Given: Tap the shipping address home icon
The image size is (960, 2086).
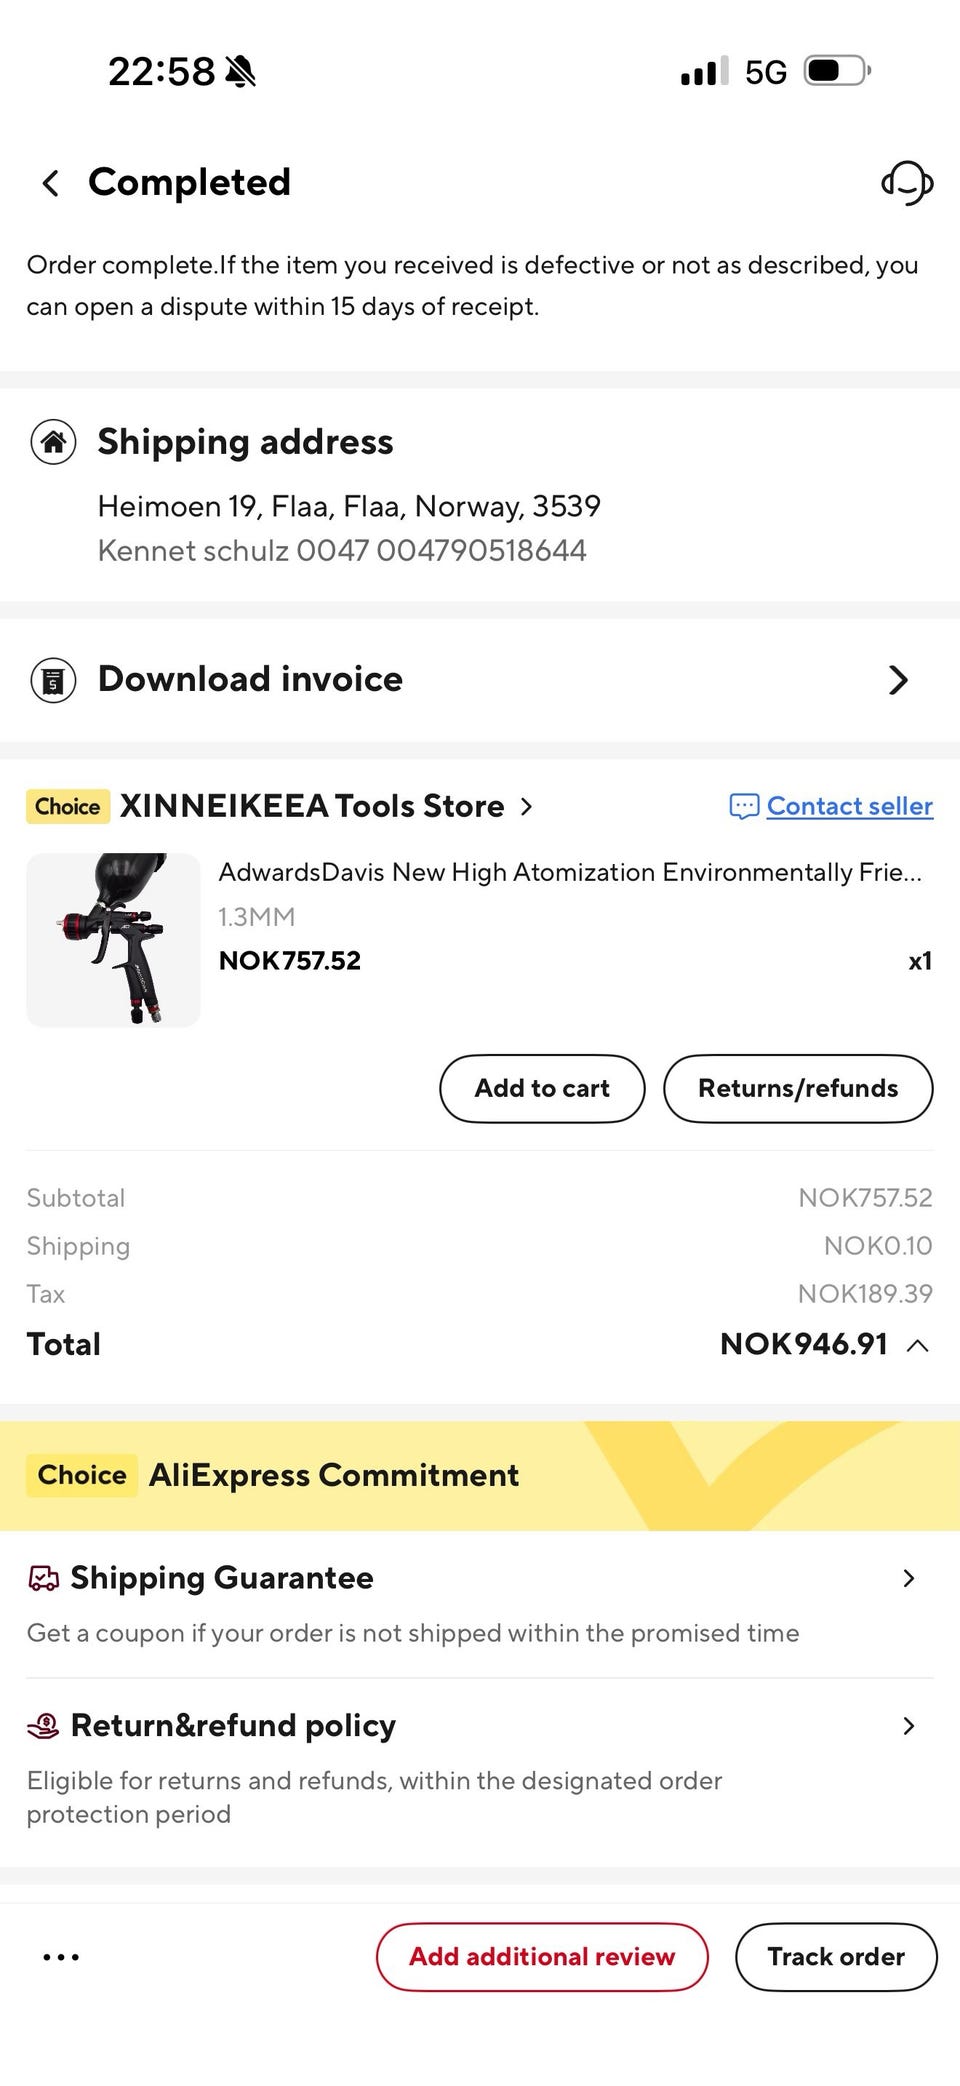Looking at the screenshot, I should [x=53, y=442].
